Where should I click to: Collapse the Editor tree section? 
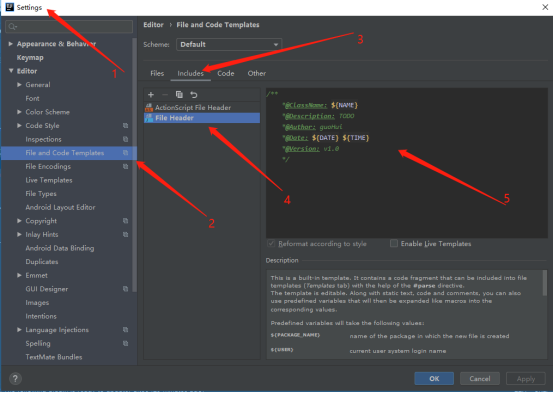point(11,71)
